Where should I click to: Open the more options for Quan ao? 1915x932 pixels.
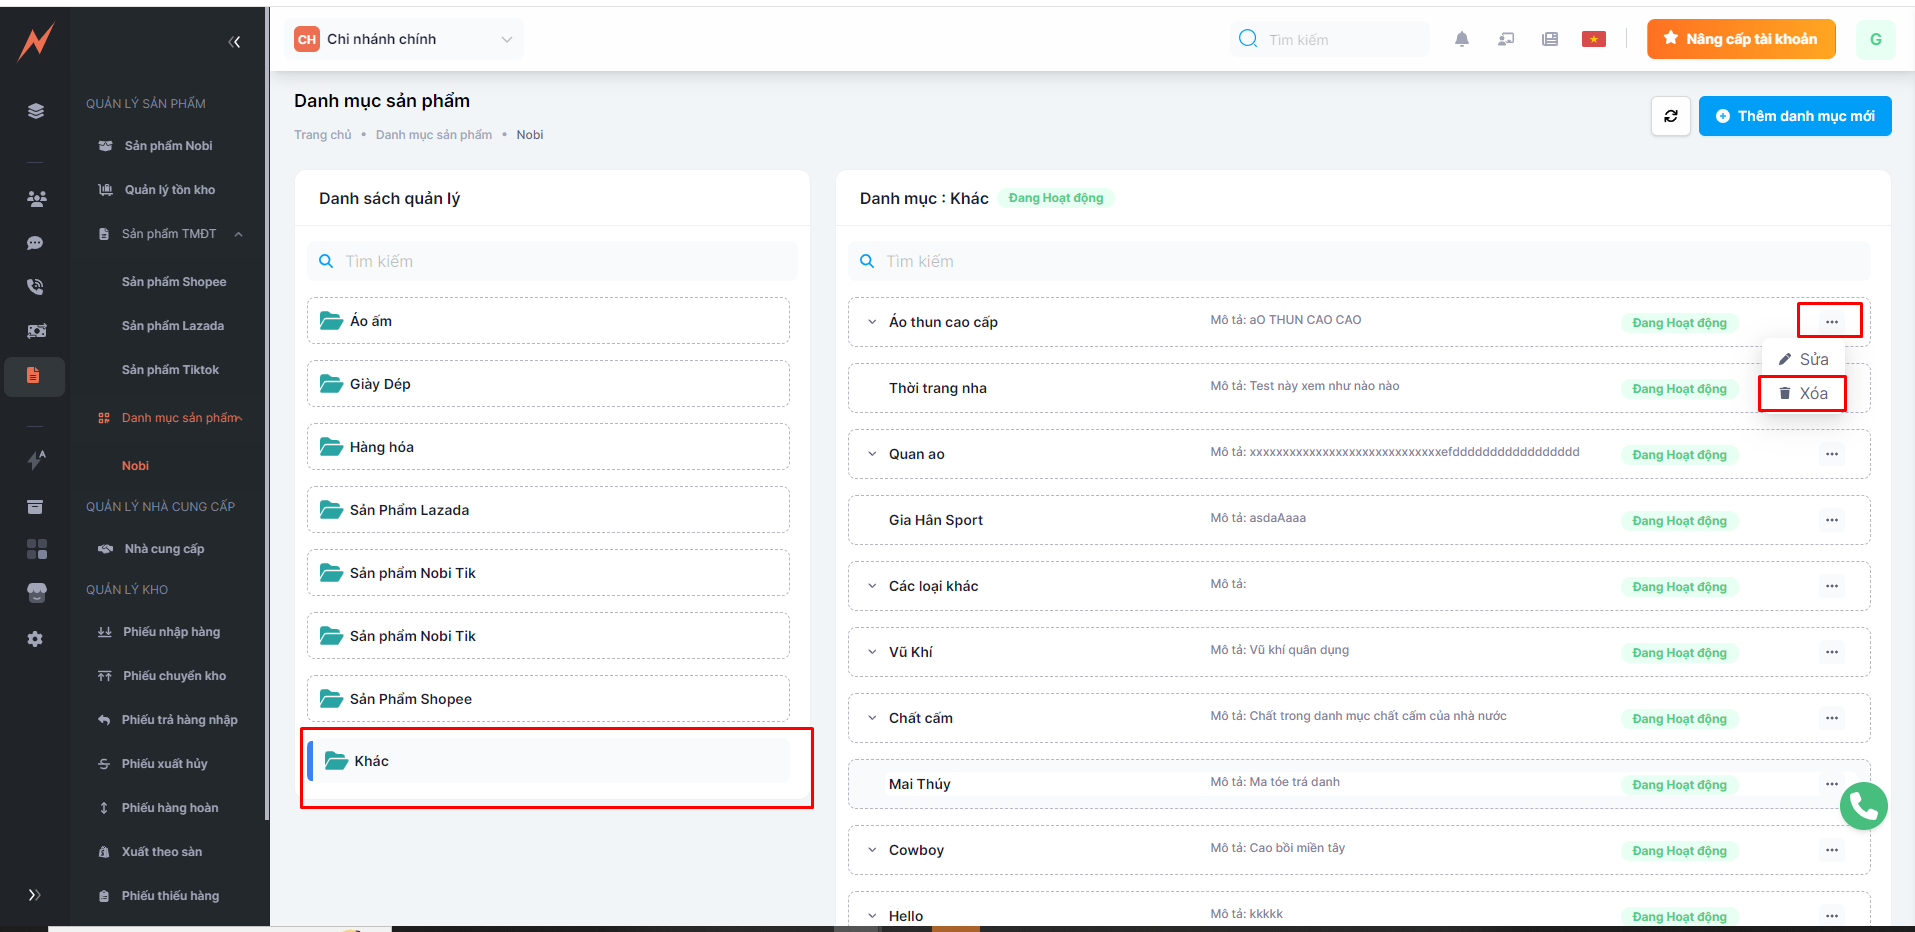coord(1832,454)
